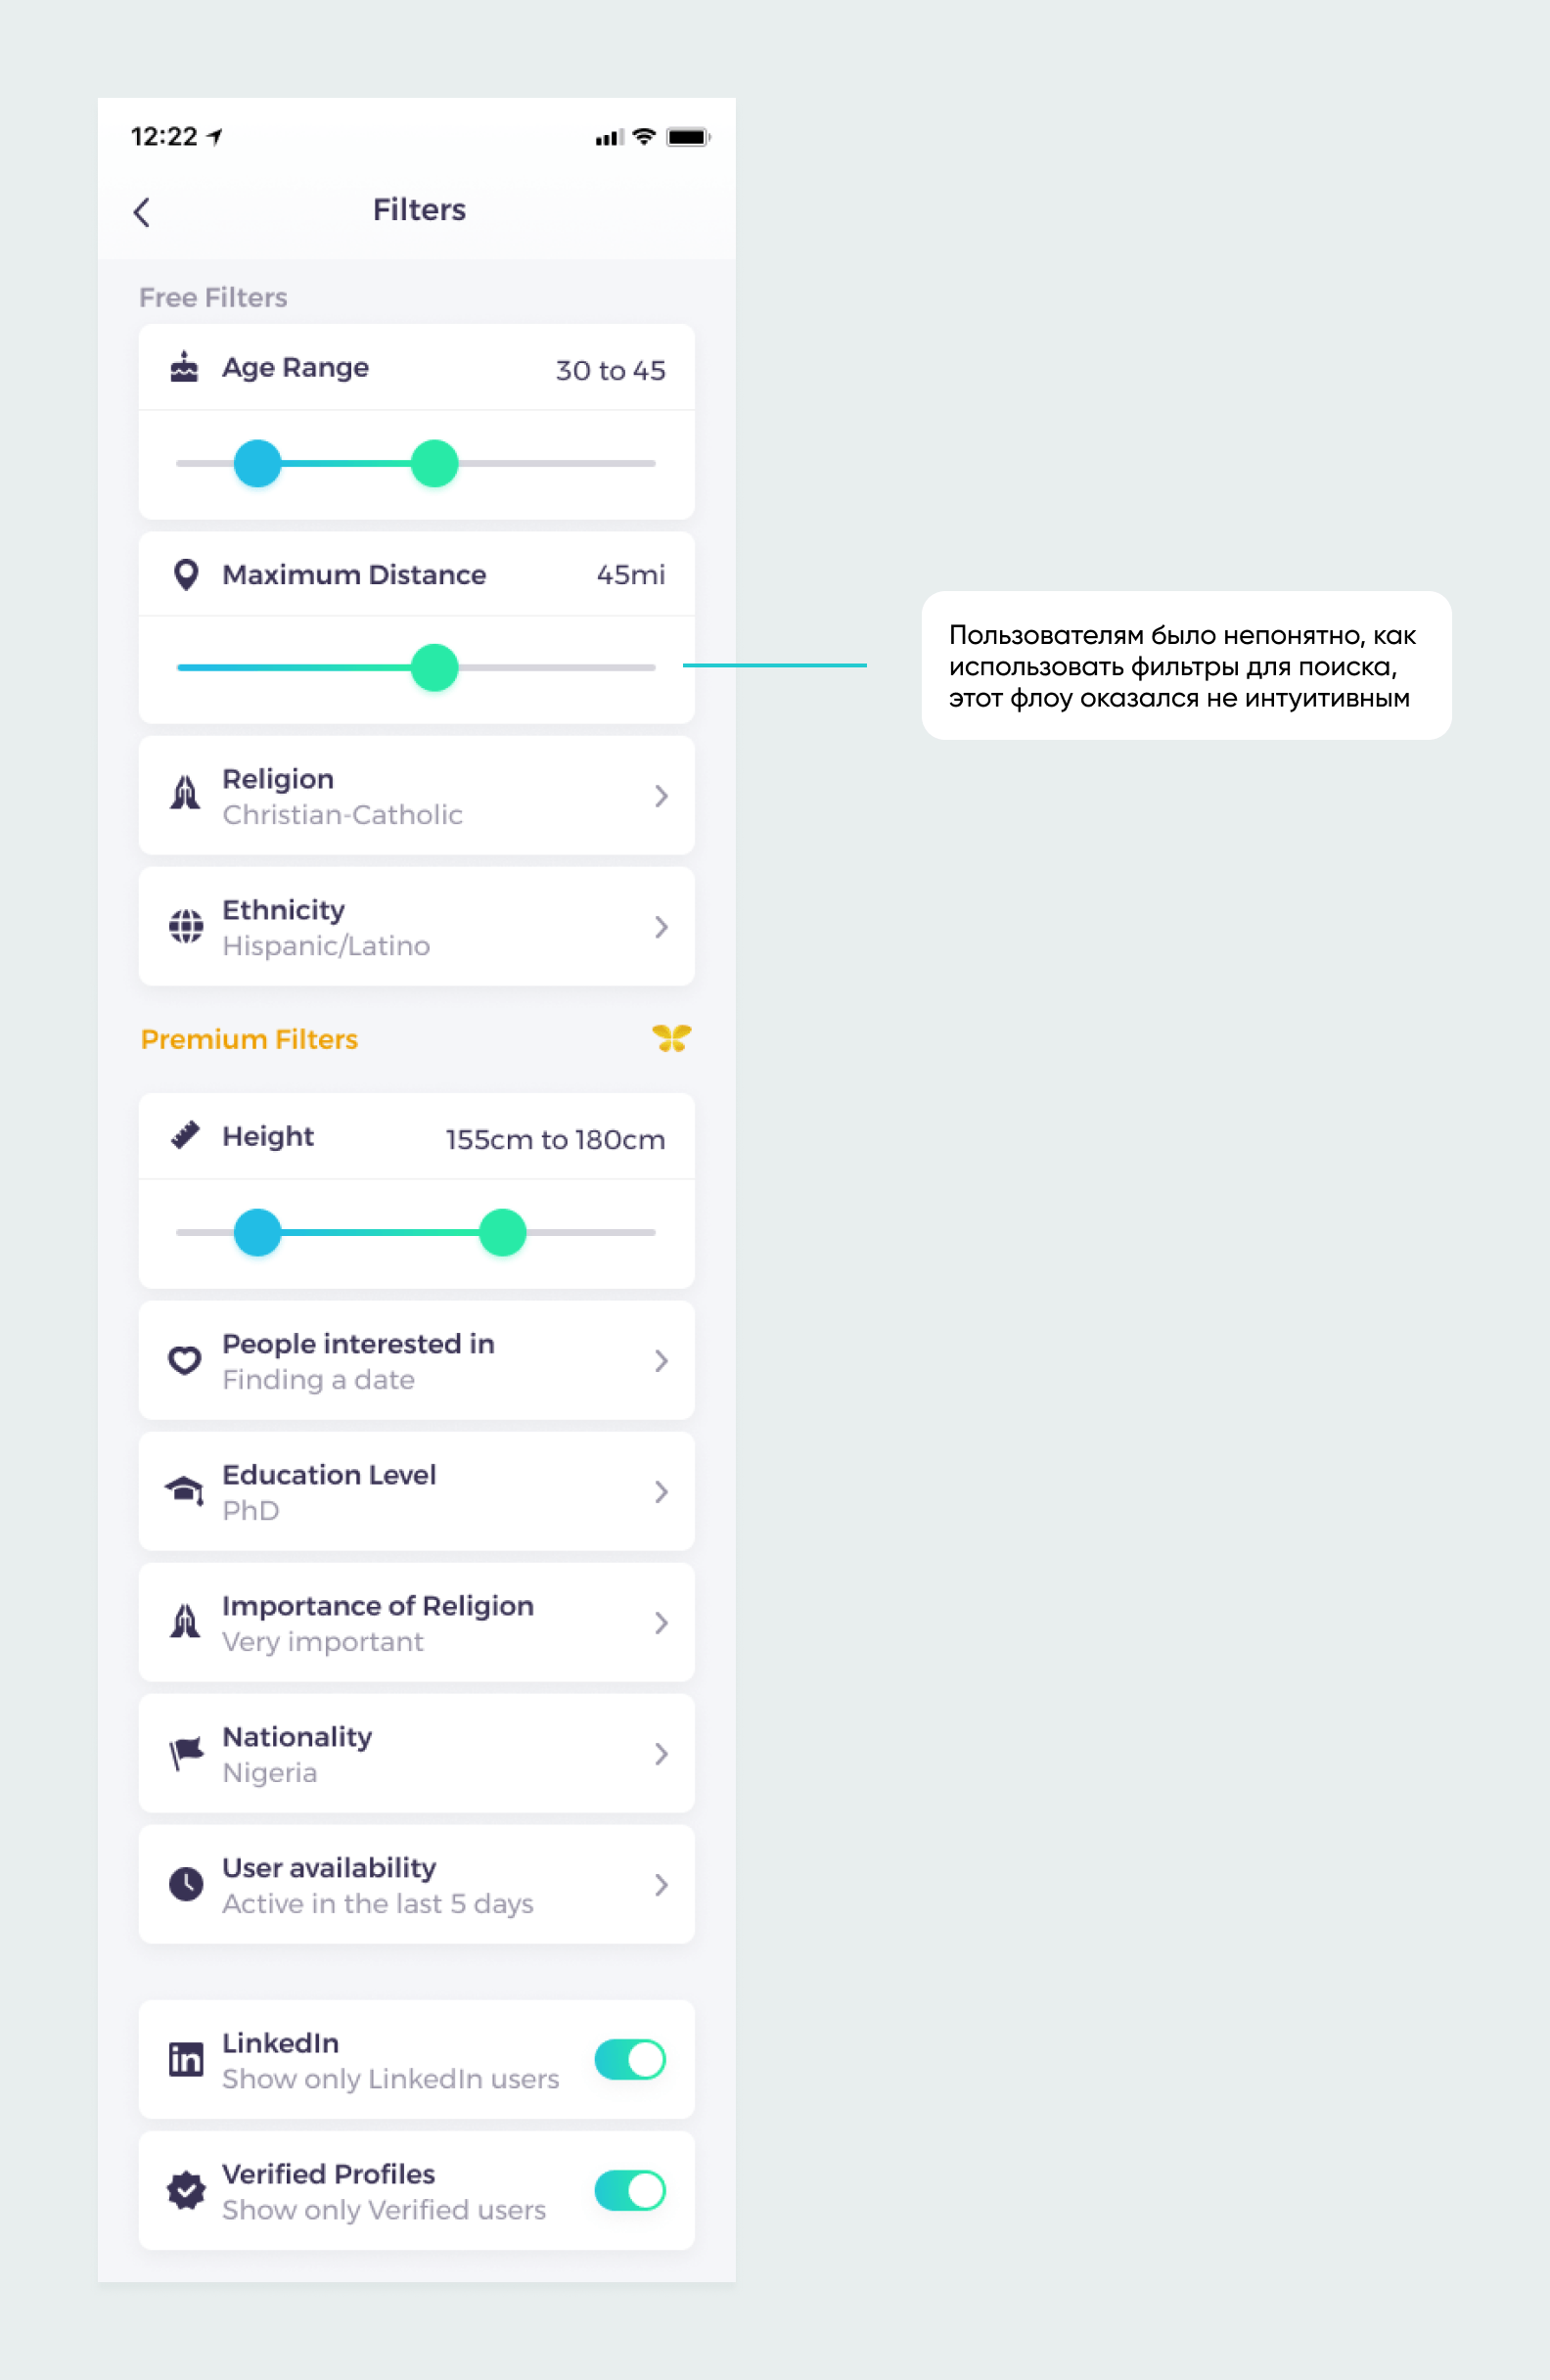Click the graduation cap Education icon

[185, 1491]
